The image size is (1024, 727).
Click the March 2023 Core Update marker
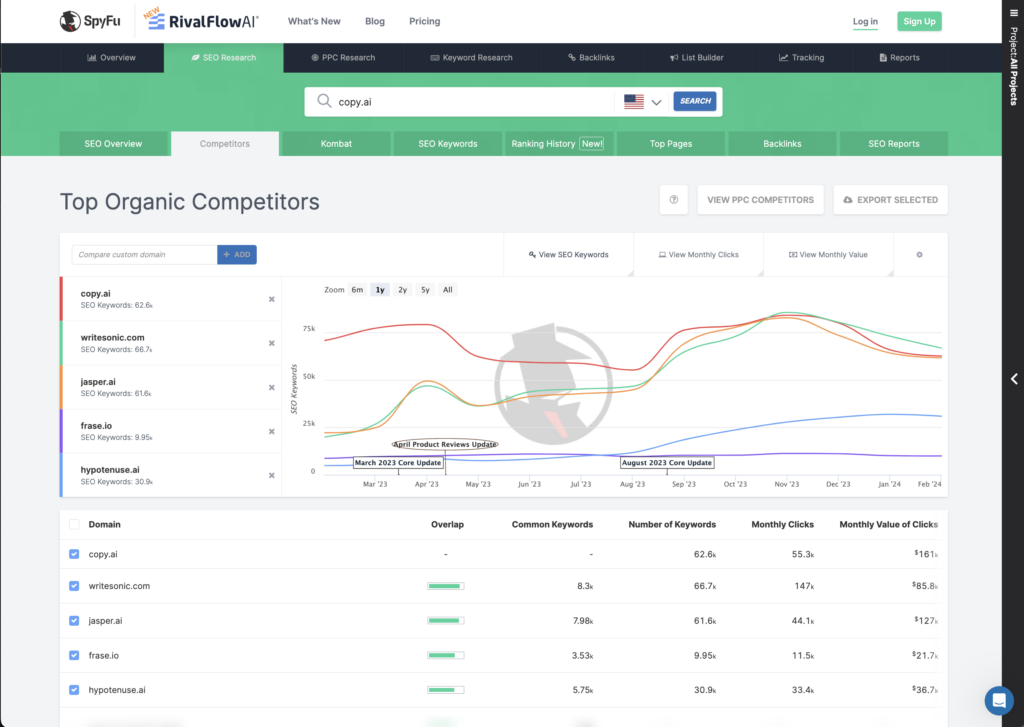click(398, 462)
